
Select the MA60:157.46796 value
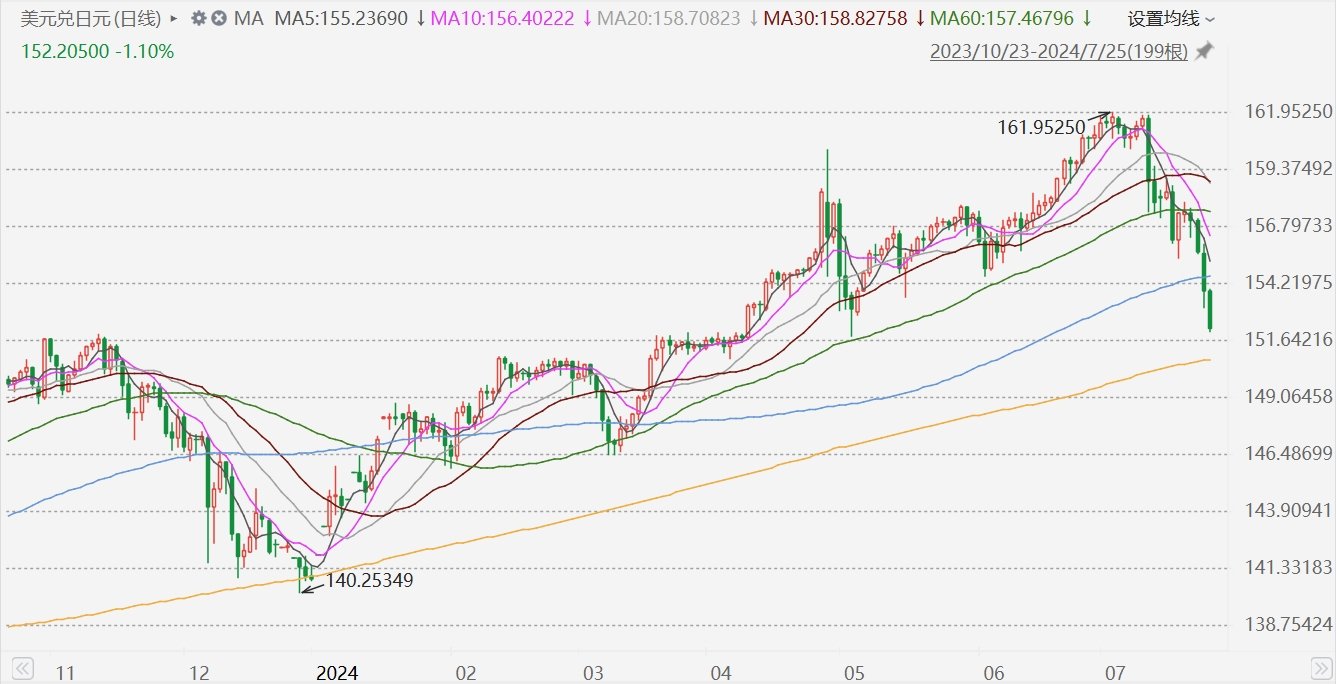pos(1003,18)
